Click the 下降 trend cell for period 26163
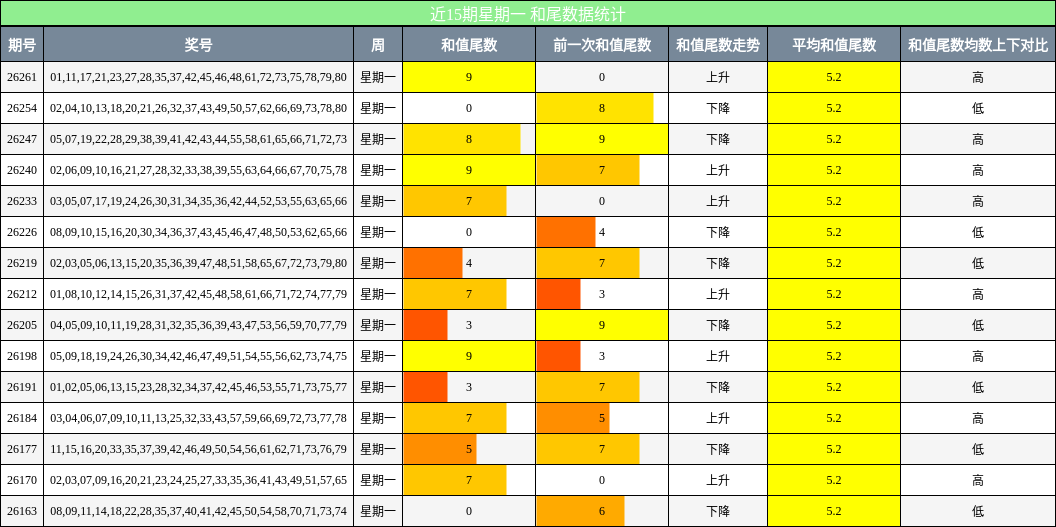The height and width of the screenshot is (527, 1056). point(718,511)
